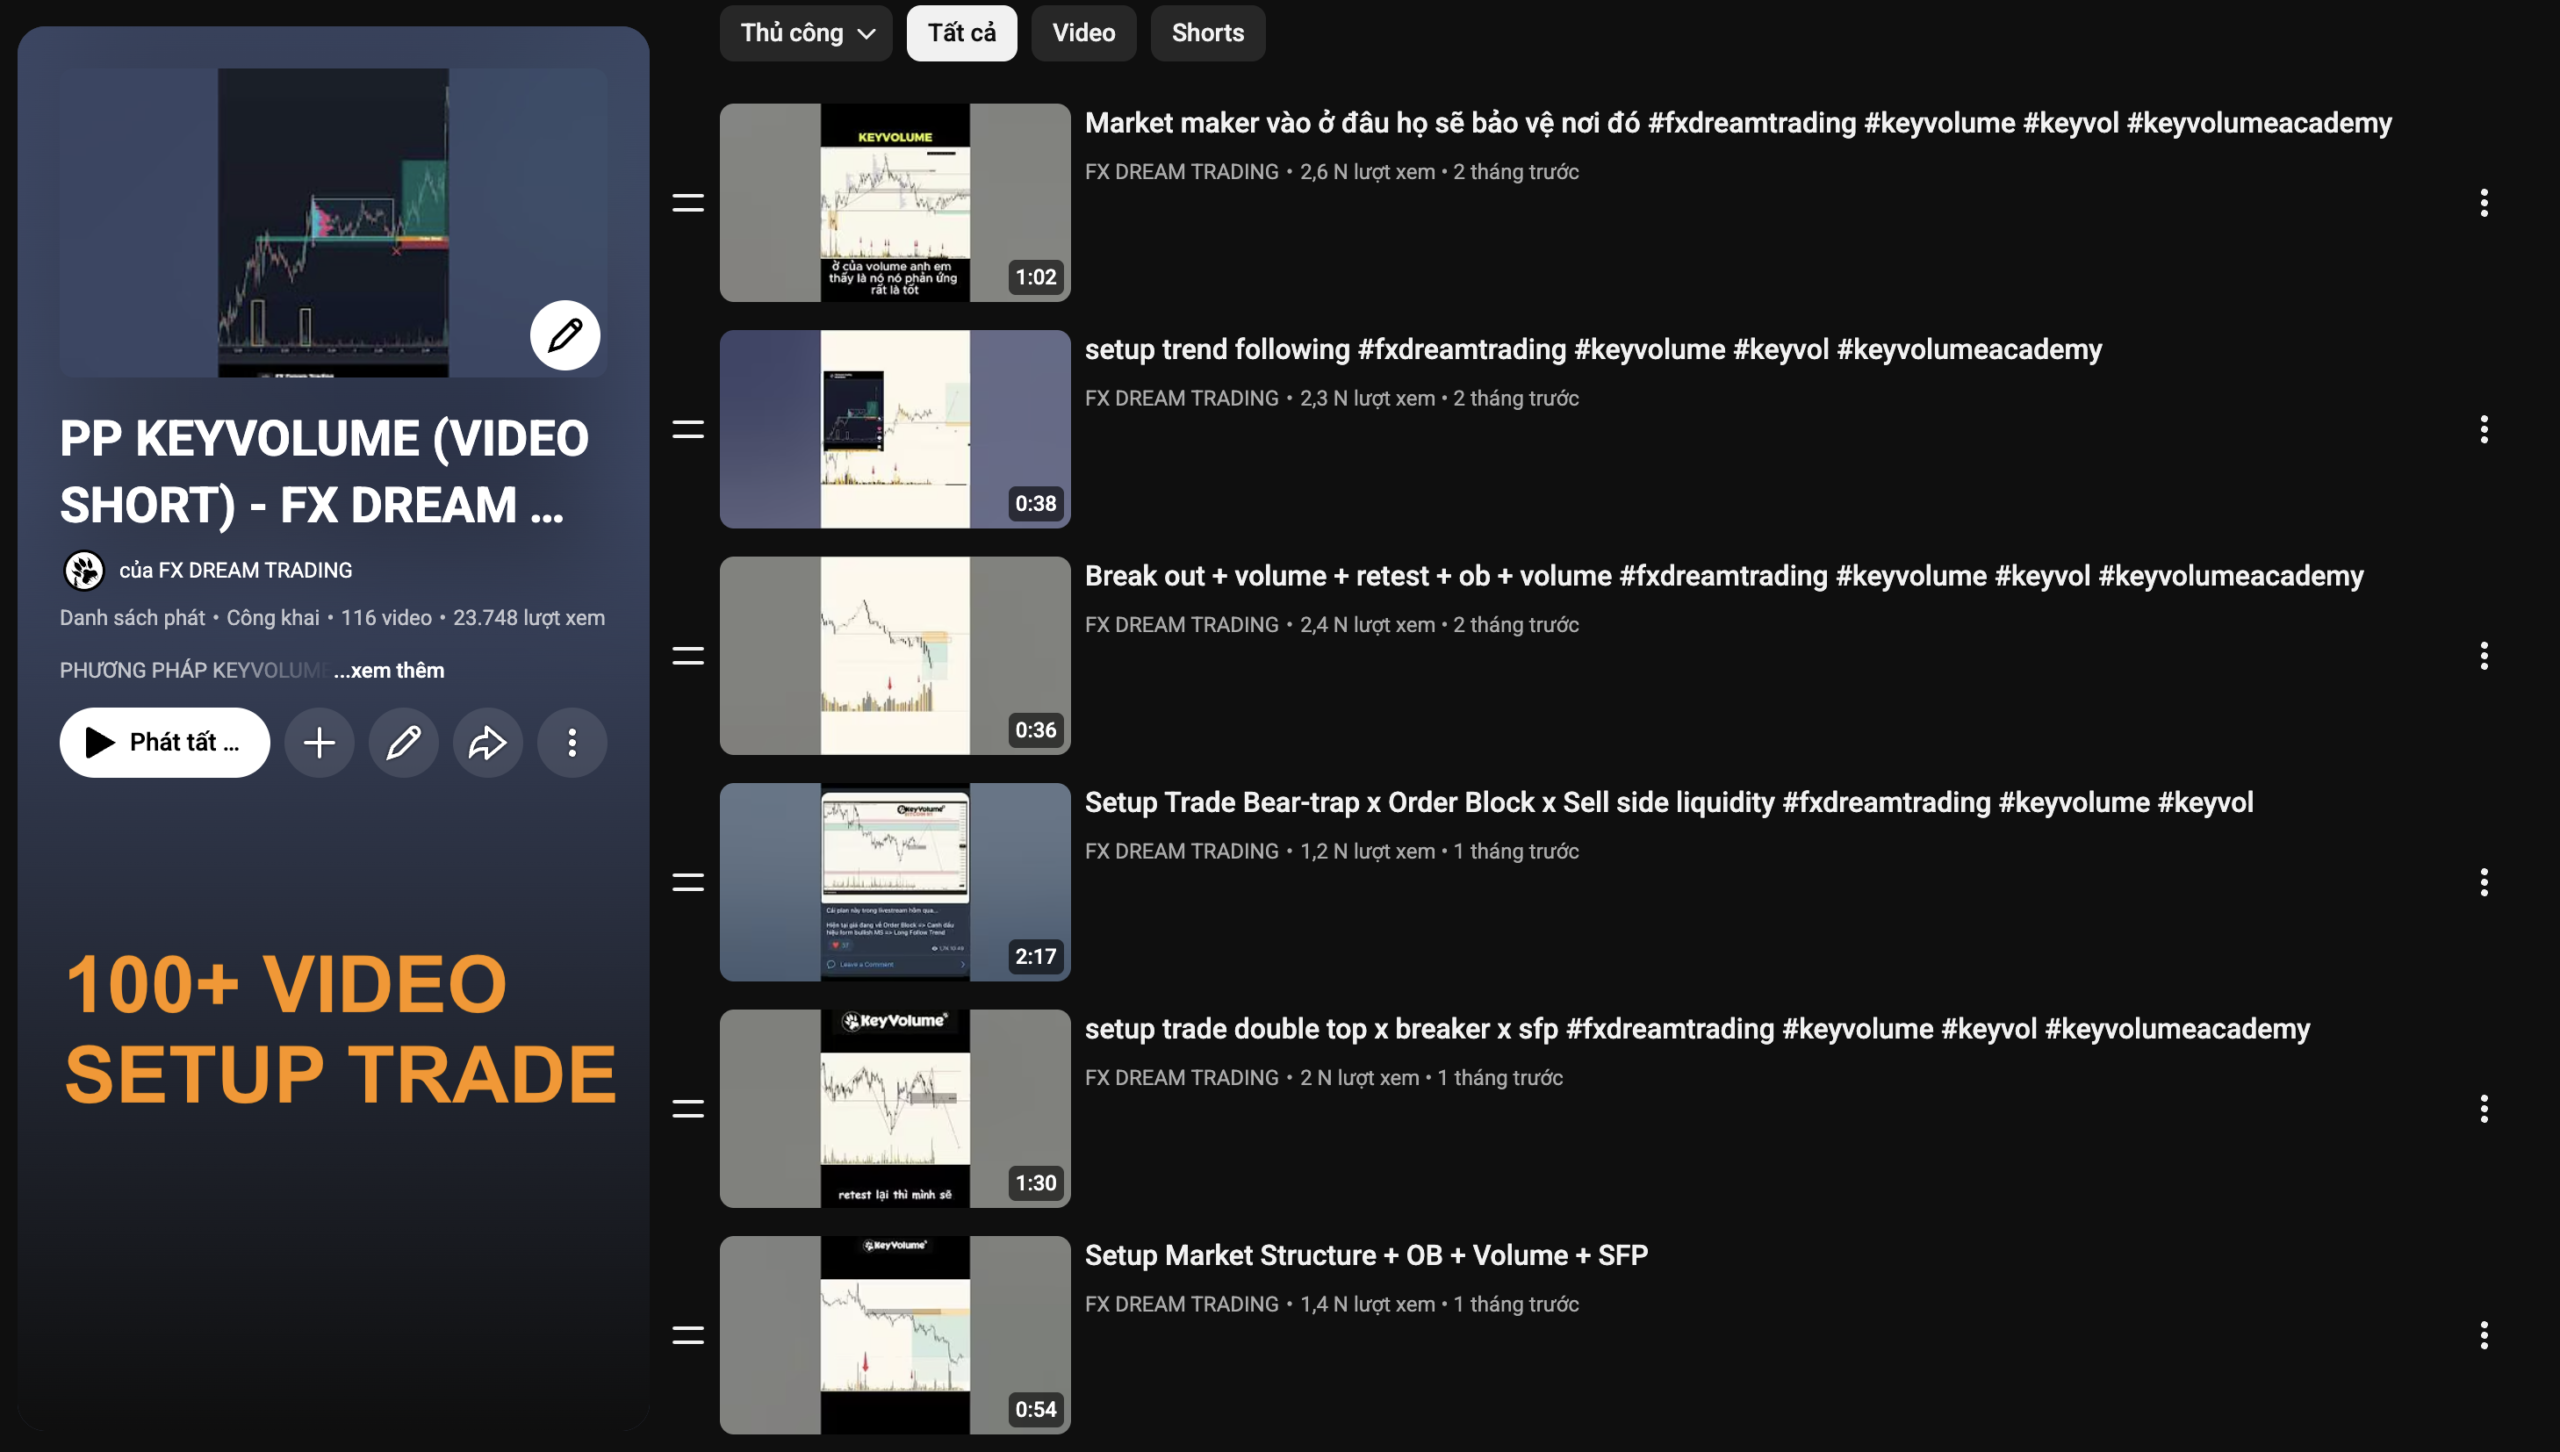The width and height of the screenshot is (2560, 1452).
Task: Click the plus icon to add videos
Action: pyautogui.click(x=319, y=742)
